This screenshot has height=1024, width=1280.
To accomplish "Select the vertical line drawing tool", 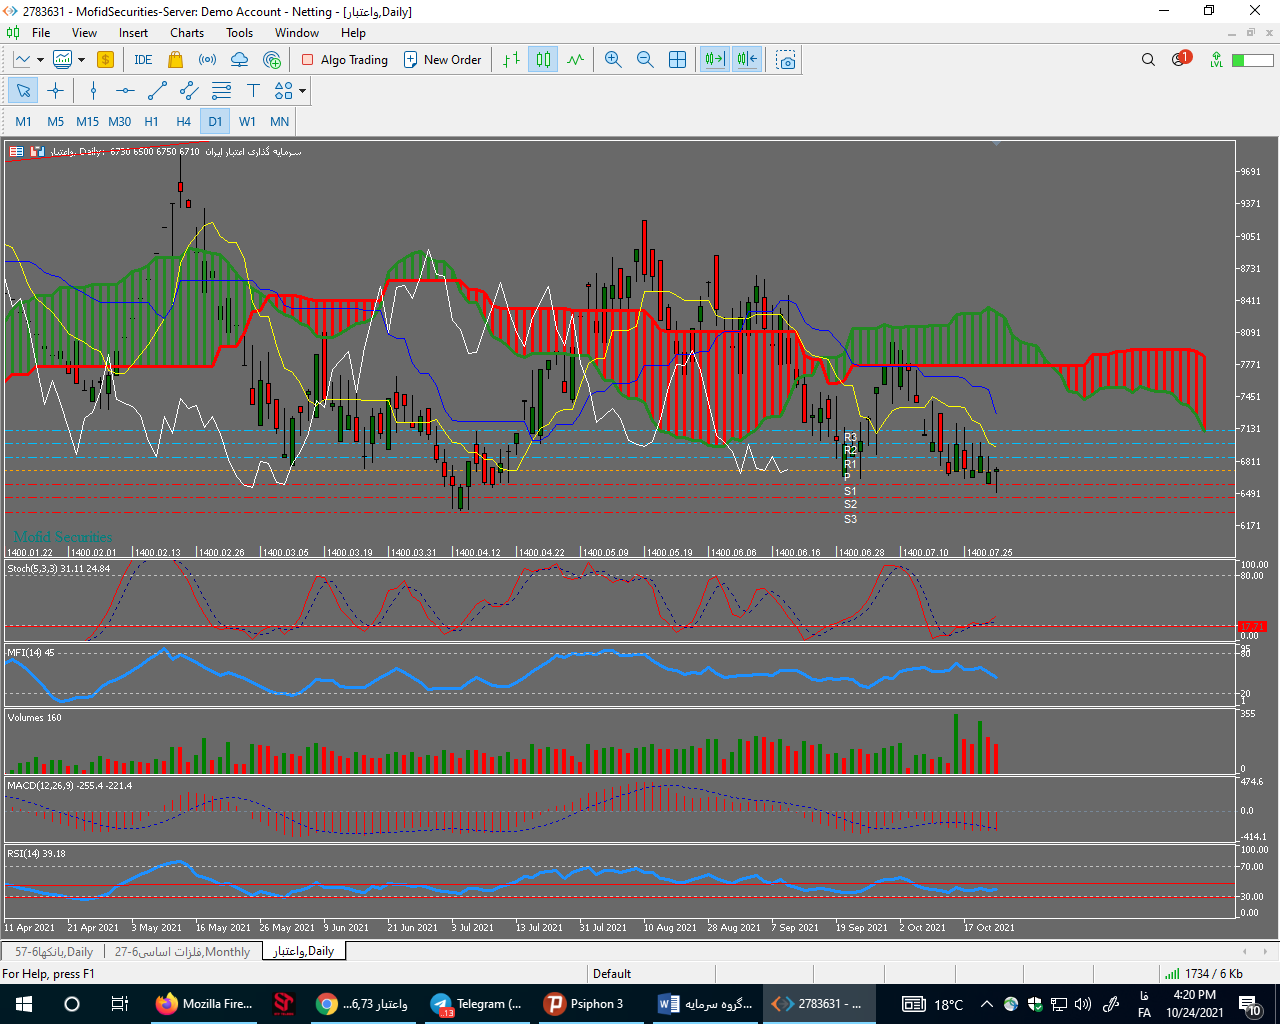I will (93, 91).
